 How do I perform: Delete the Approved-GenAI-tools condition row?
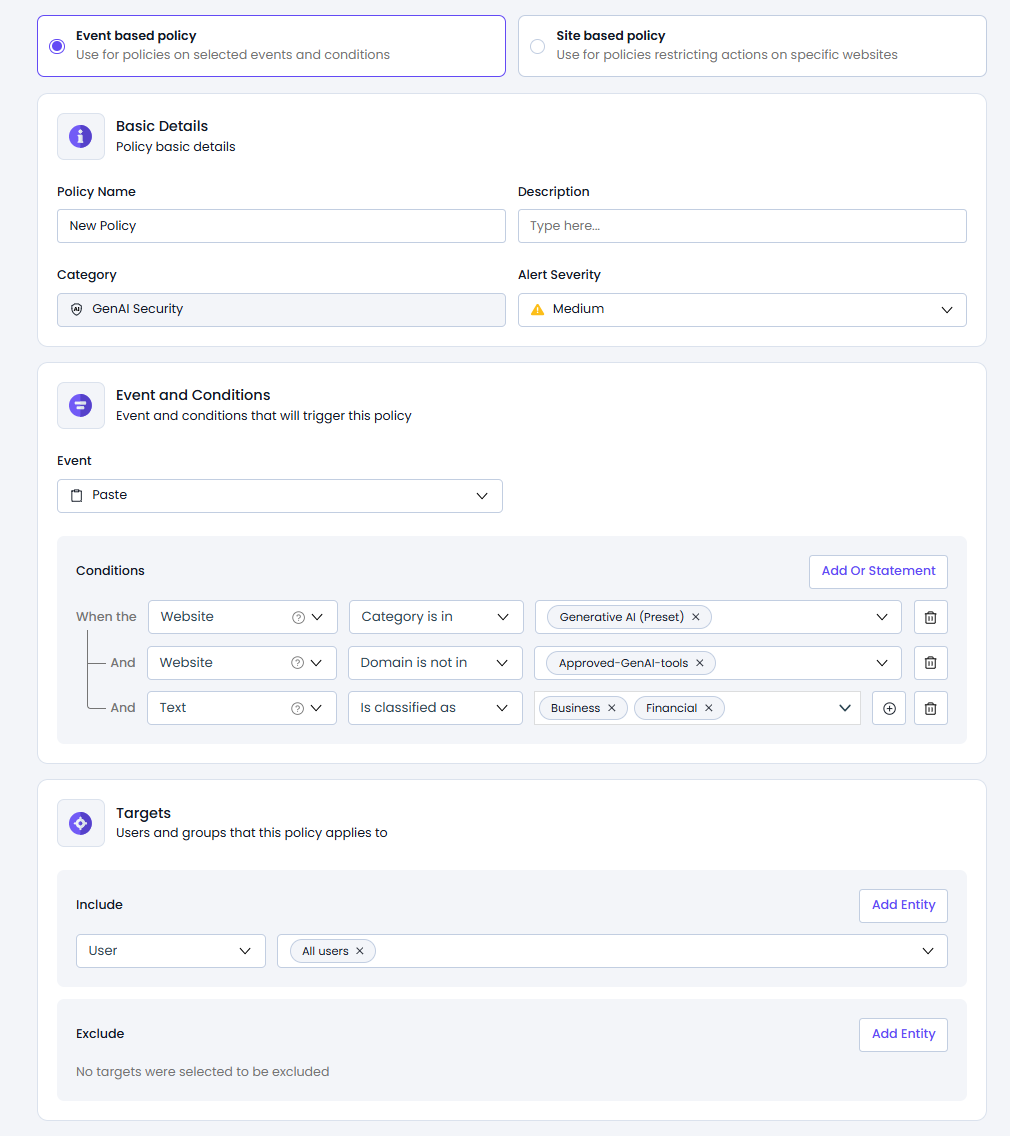coord(930,663)
